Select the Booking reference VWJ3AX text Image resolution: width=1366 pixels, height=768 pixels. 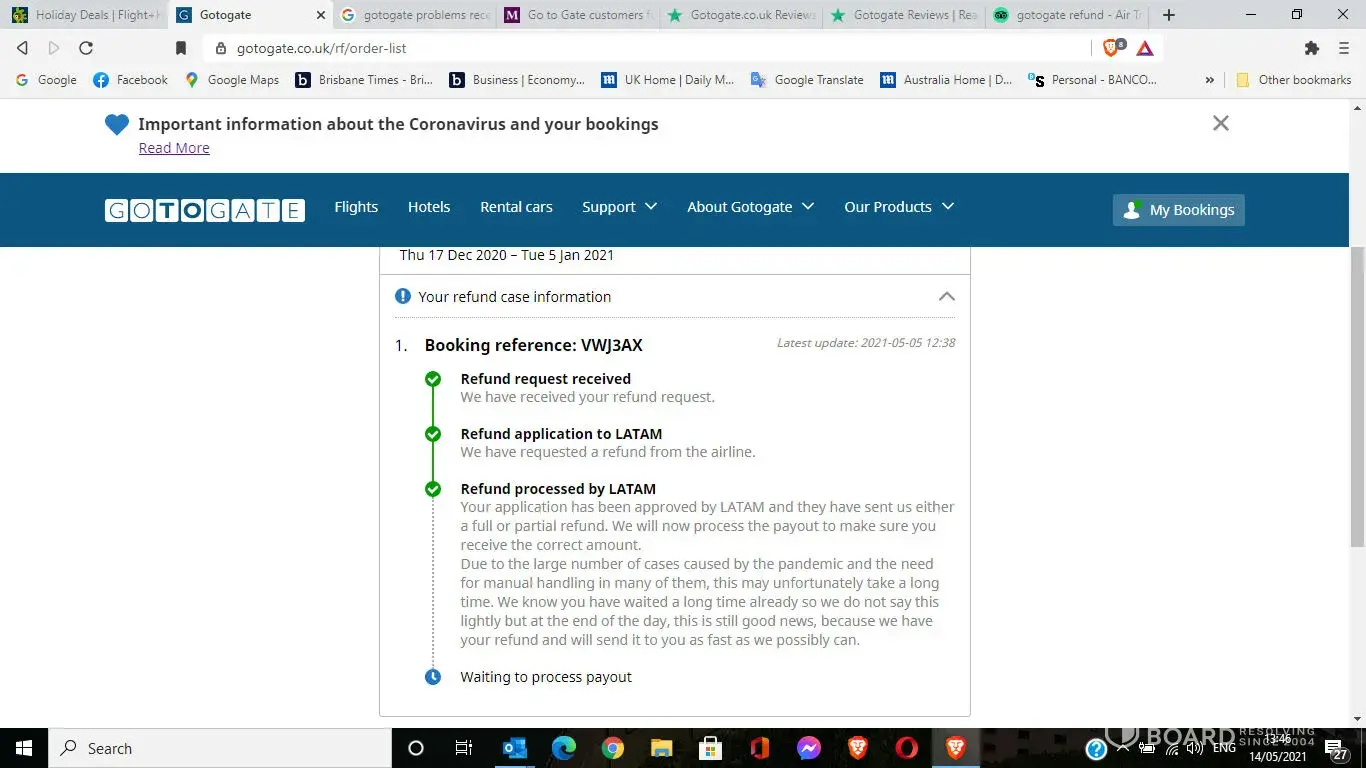click(534, 345)
